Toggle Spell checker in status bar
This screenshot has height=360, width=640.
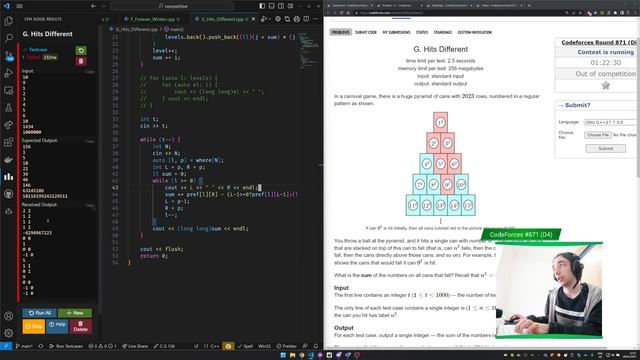click(x=245, y=346)
